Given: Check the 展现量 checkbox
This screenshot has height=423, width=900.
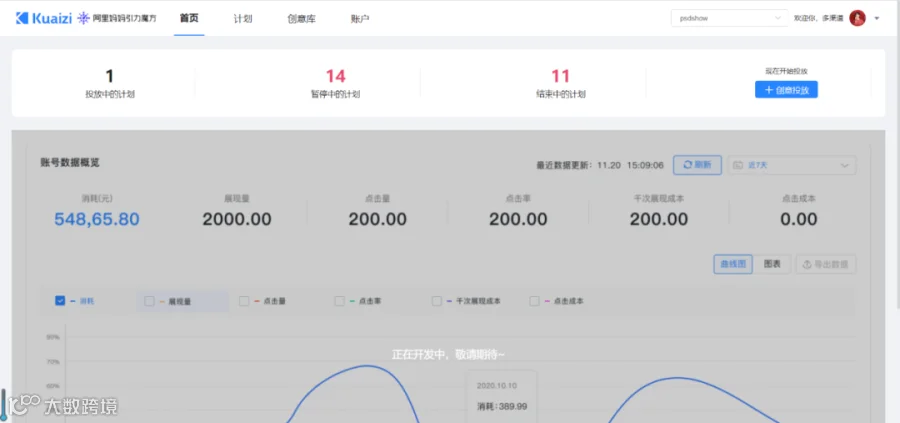Looking at the screenshot, I should coord(149,301).
